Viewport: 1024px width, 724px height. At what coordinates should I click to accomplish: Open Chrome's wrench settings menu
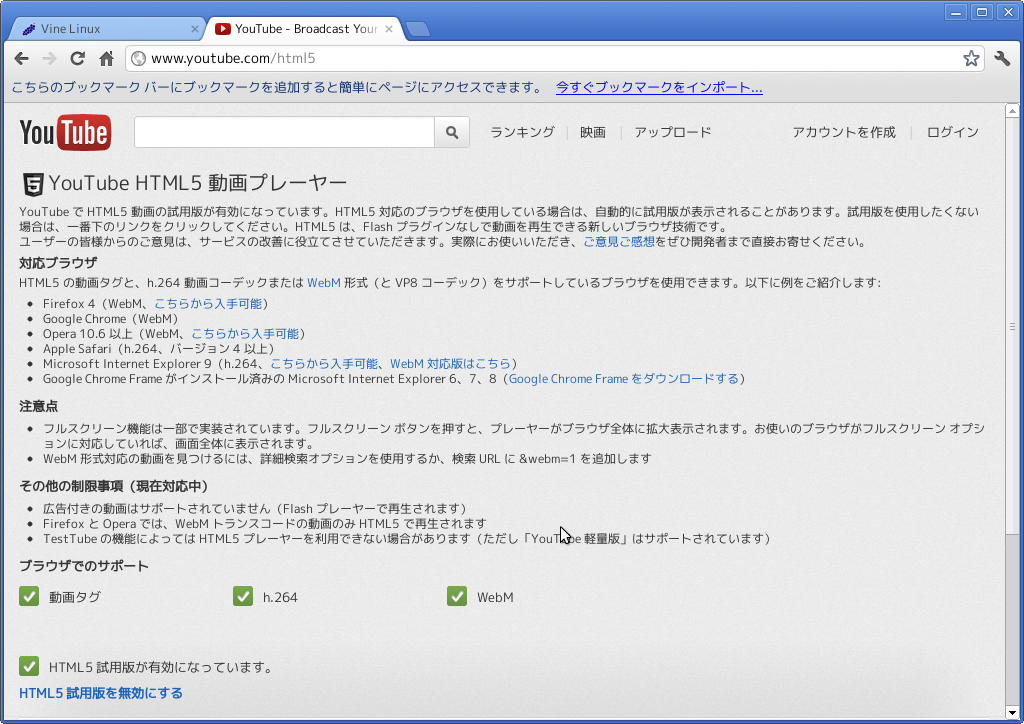coord(1002,59)
